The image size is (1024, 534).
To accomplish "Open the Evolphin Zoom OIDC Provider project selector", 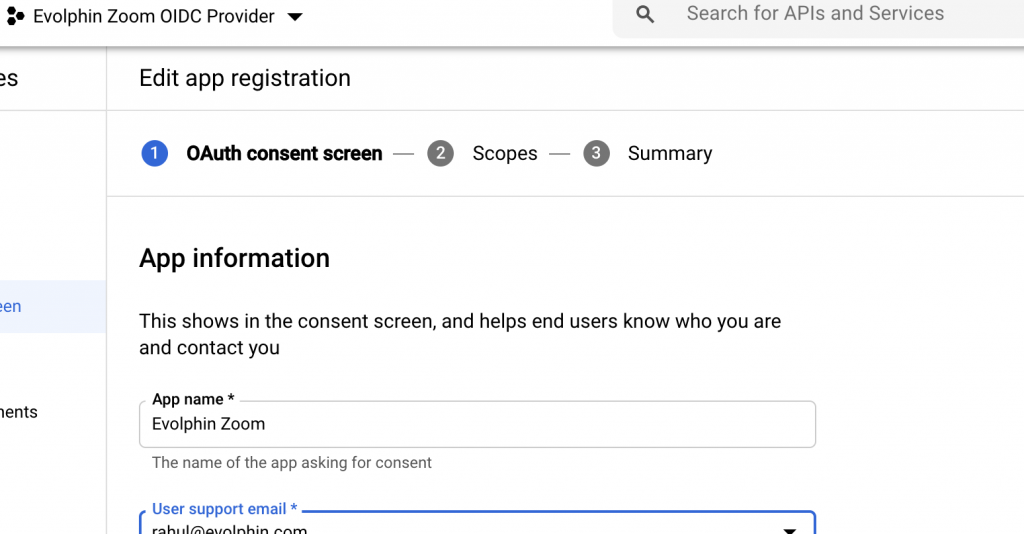I will click(154, 16).
